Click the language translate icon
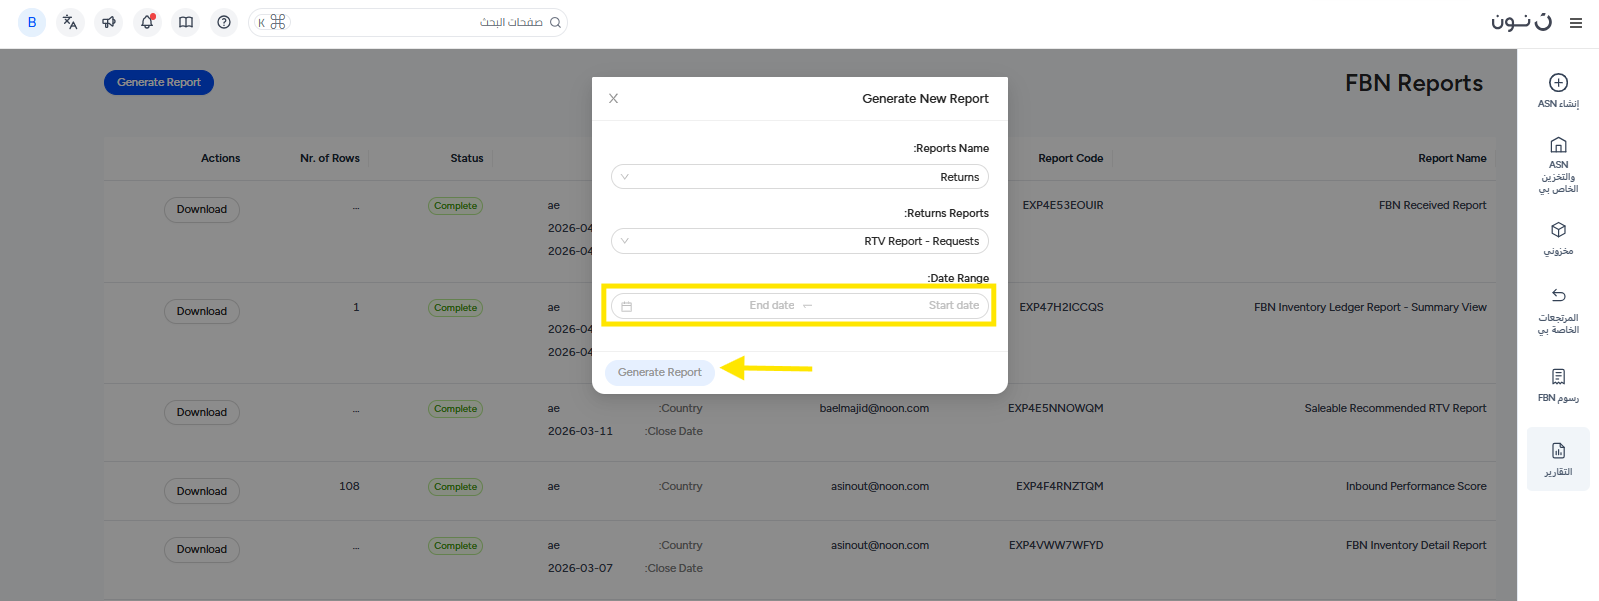The image size is (1599, 601). (x=70, y=22)
